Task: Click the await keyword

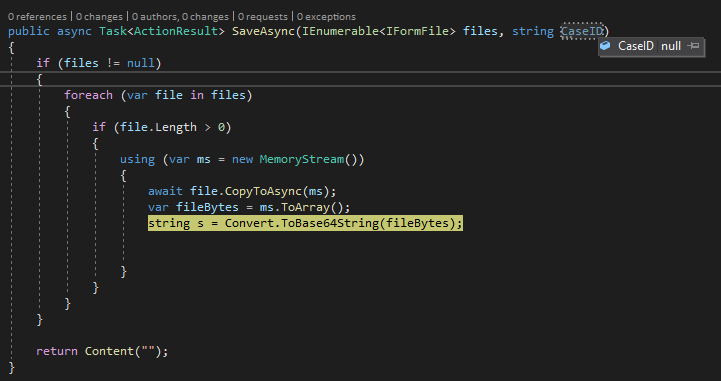Action: click(165, 191)
